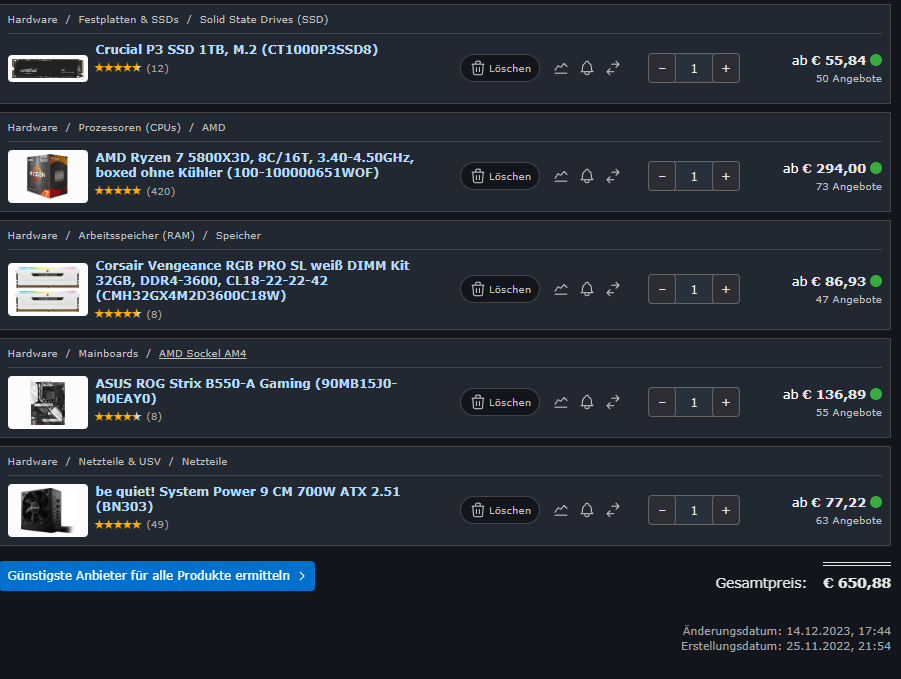Decrease quantity of Ryzen 7 5800X3D
This screenshot has width=901, height=679.
click(662, 176)
